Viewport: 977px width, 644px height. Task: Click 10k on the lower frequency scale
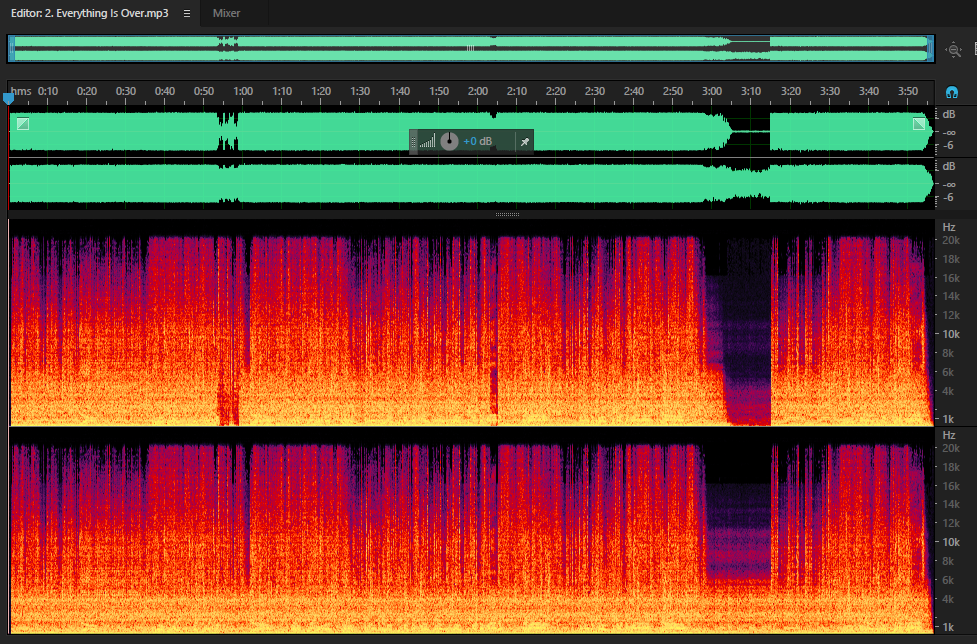coord(951,542)
